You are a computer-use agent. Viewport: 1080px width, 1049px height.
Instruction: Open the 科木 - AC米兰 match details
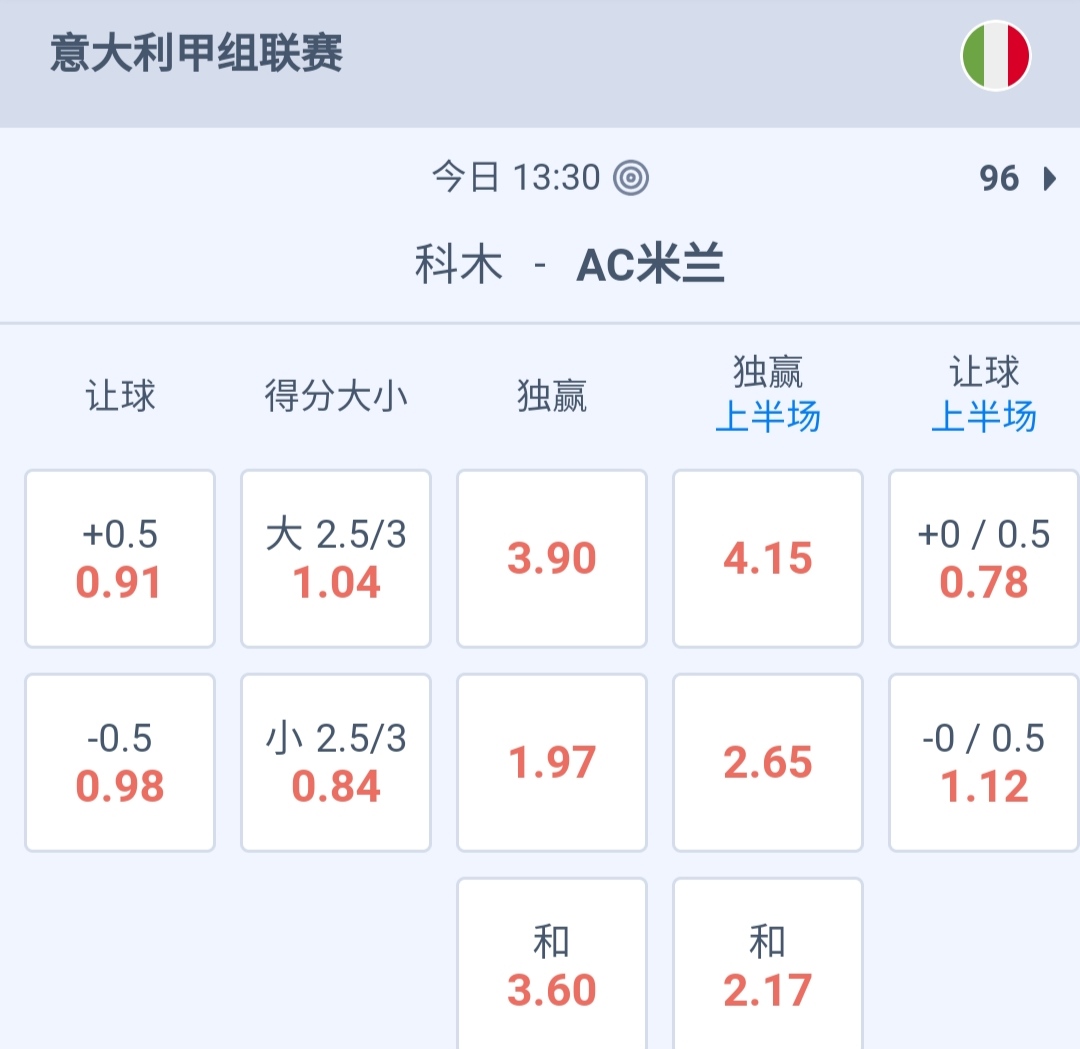tap(569, 266)
